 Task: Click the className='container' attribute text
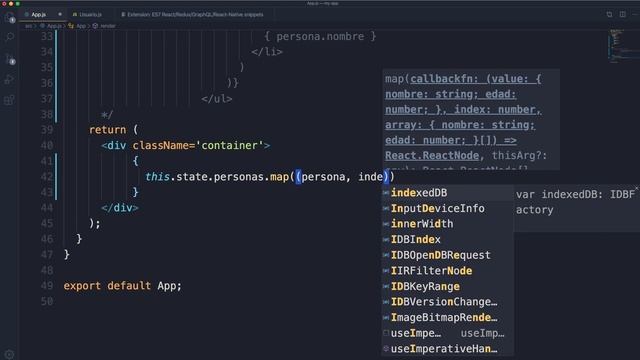coord(198,145)
